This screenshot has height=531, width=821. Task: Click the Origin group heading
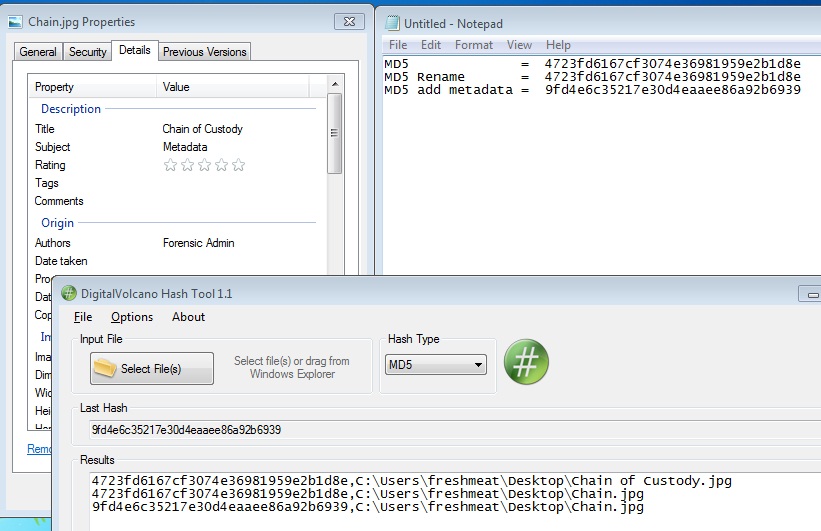click(x=58, y=223)
